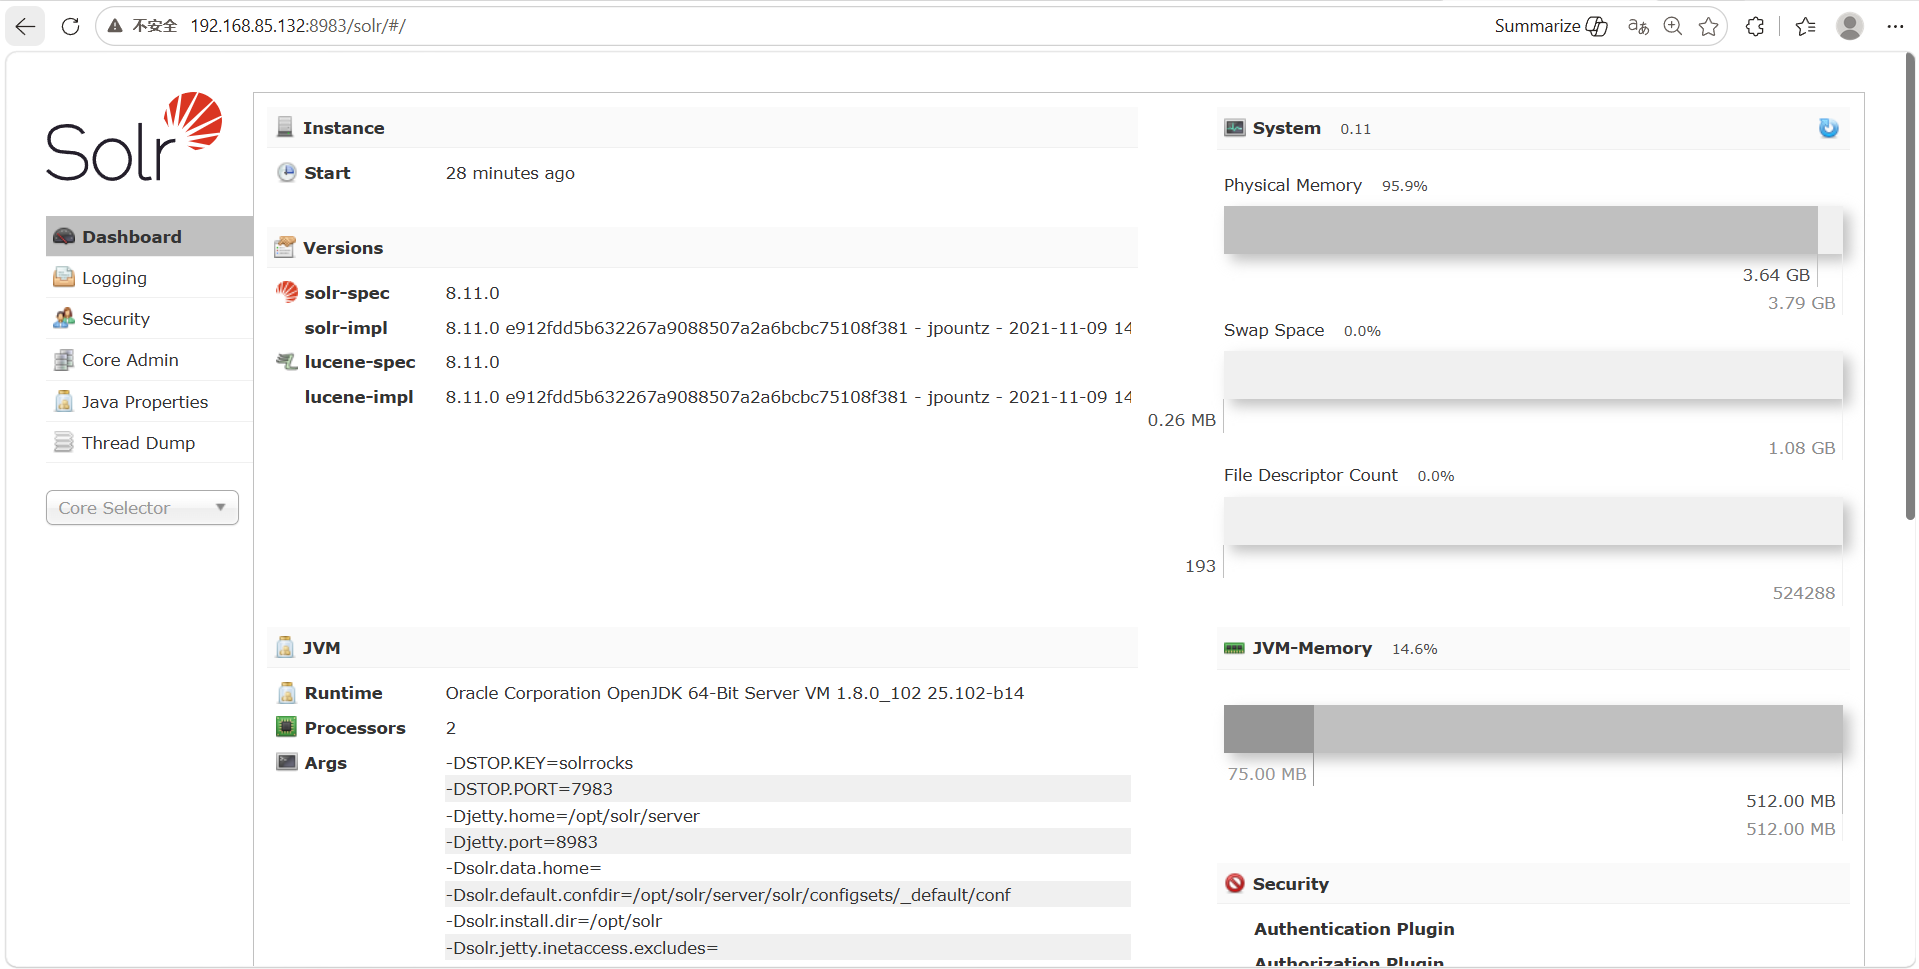Click the '28 minutes ago' start value
1919x969 pixels.
pos(510,173)
